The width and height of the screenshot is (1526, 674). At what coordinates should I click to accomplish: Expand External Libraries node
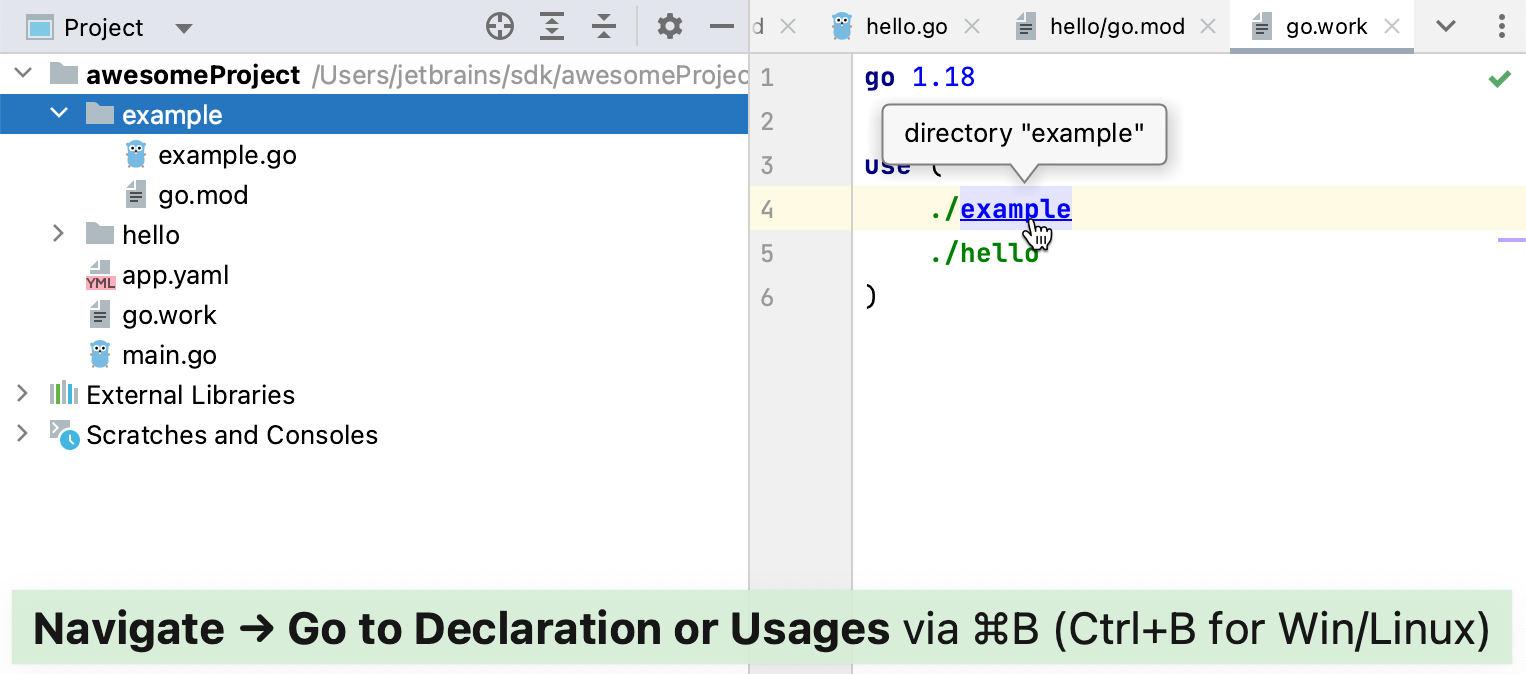pyautogui.click(x=22, y=394)
